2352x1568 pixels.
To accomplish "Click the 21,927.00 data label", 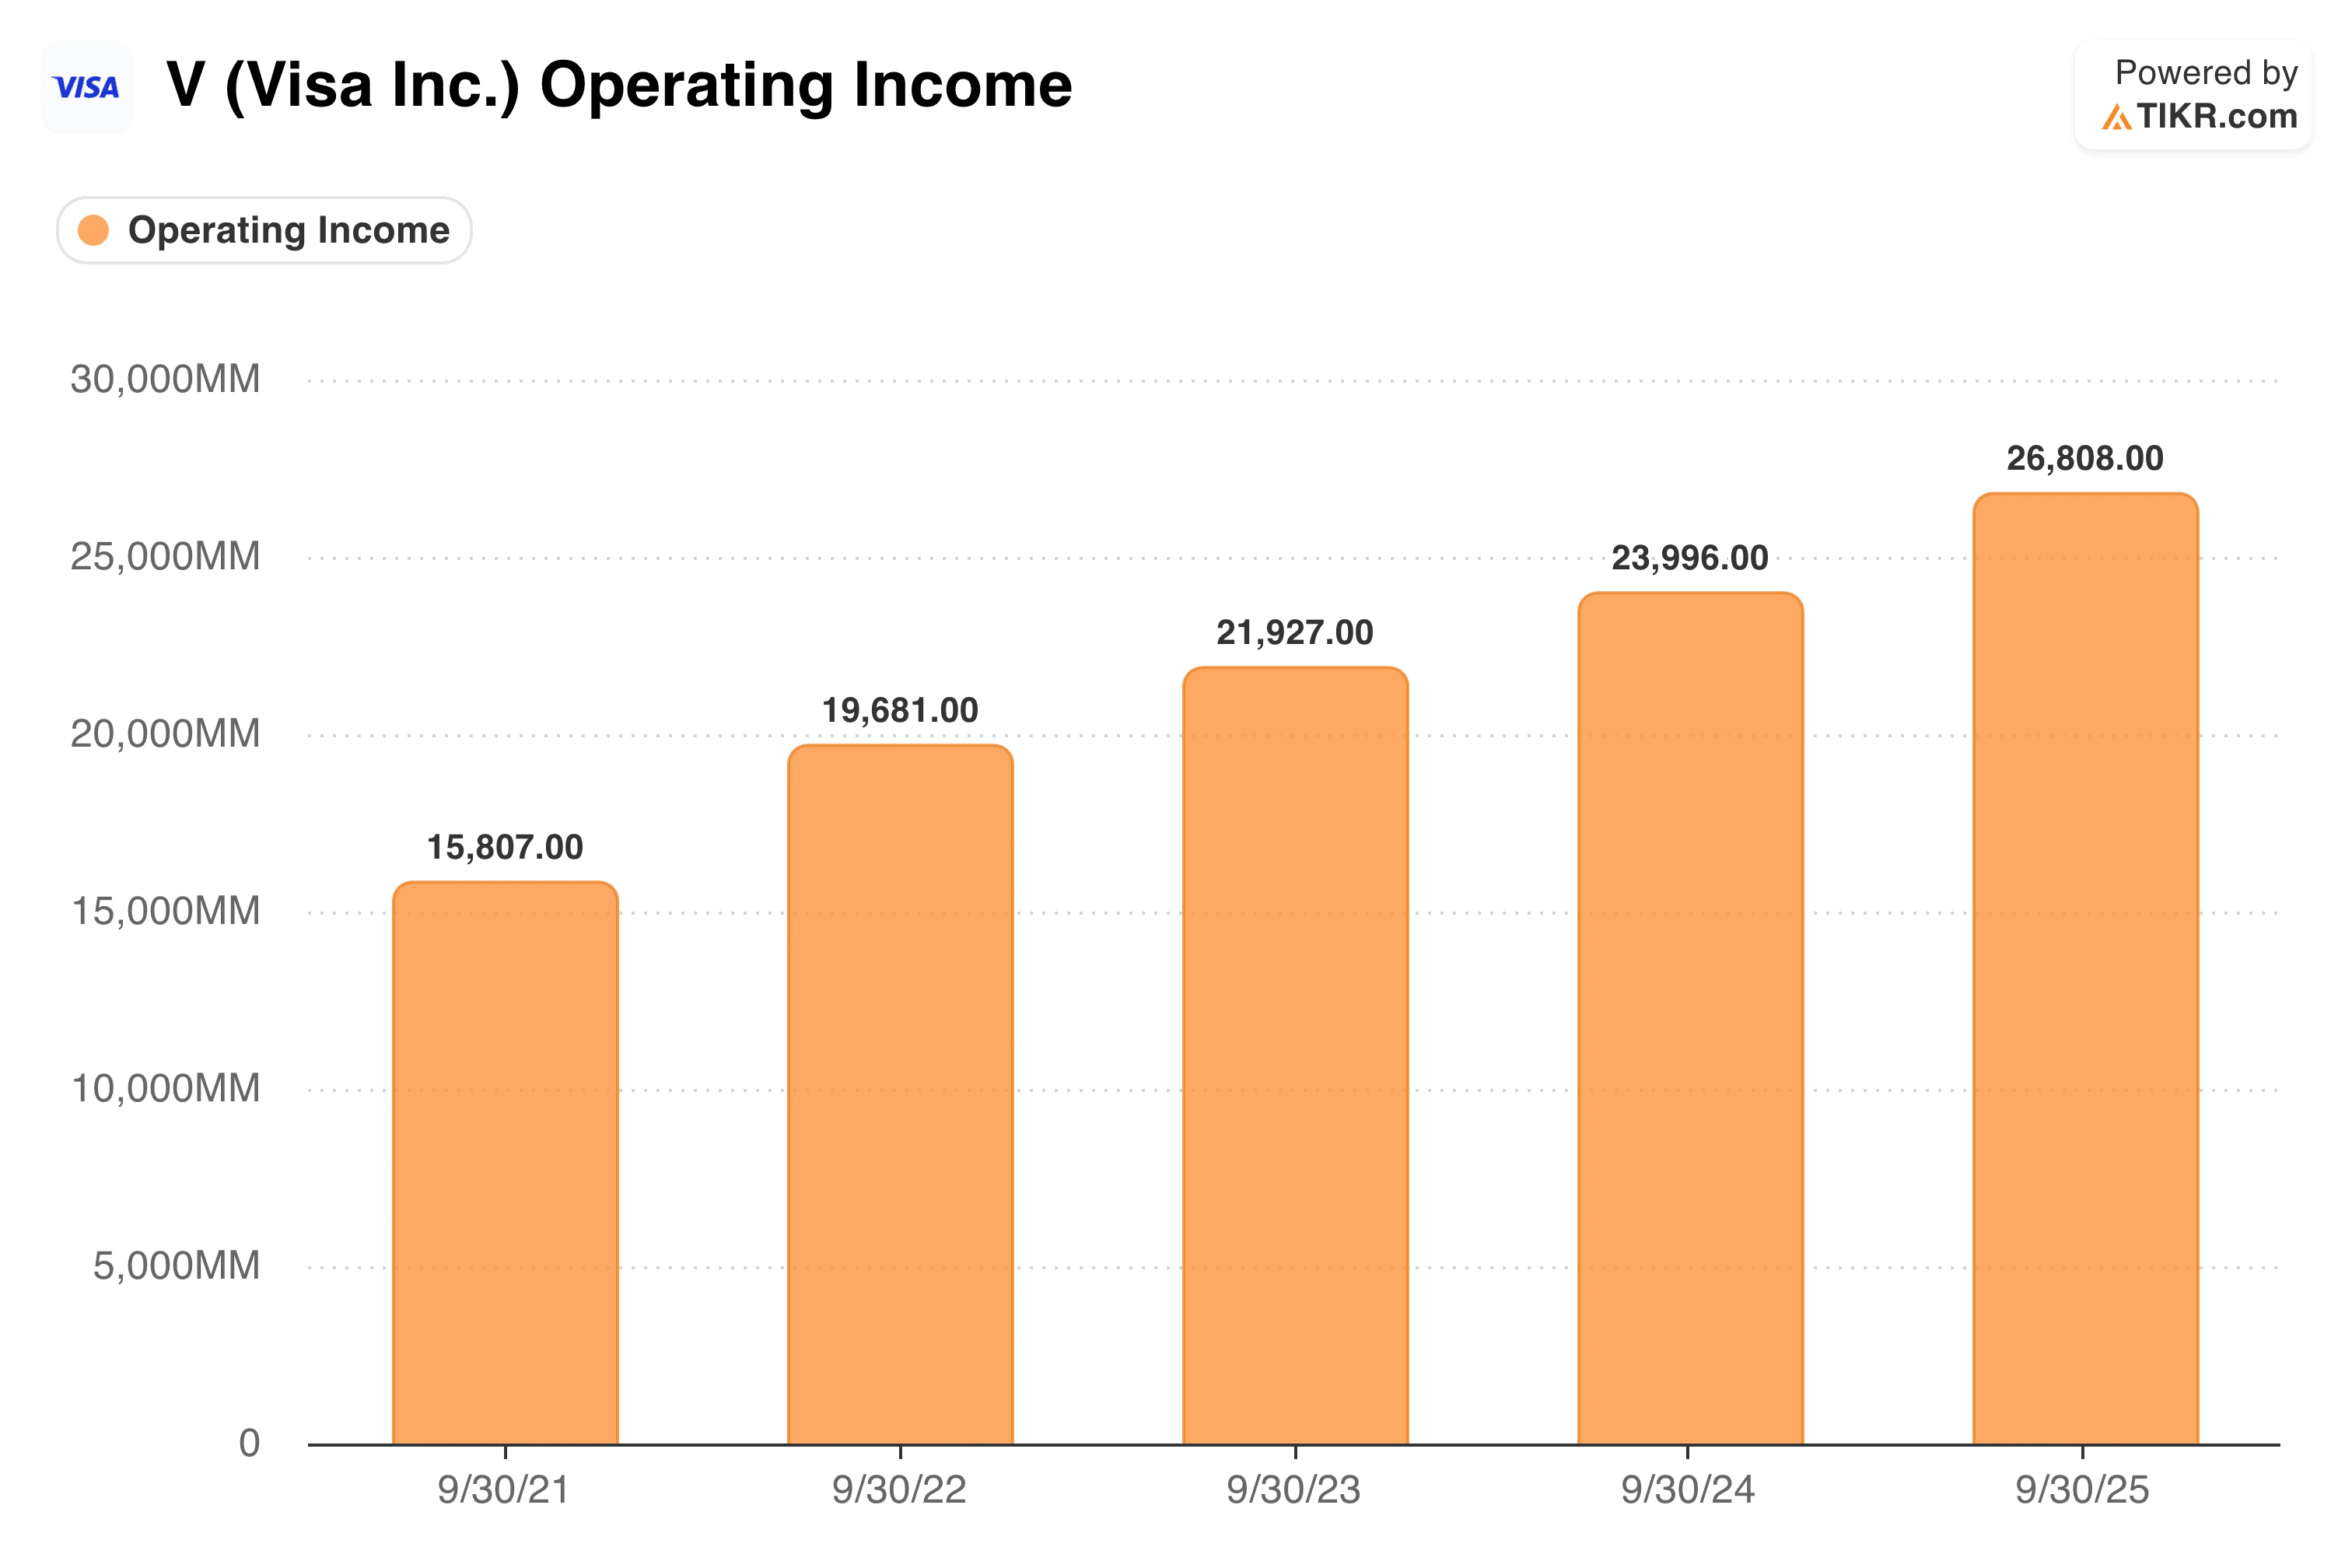I will pos(1295,632).
